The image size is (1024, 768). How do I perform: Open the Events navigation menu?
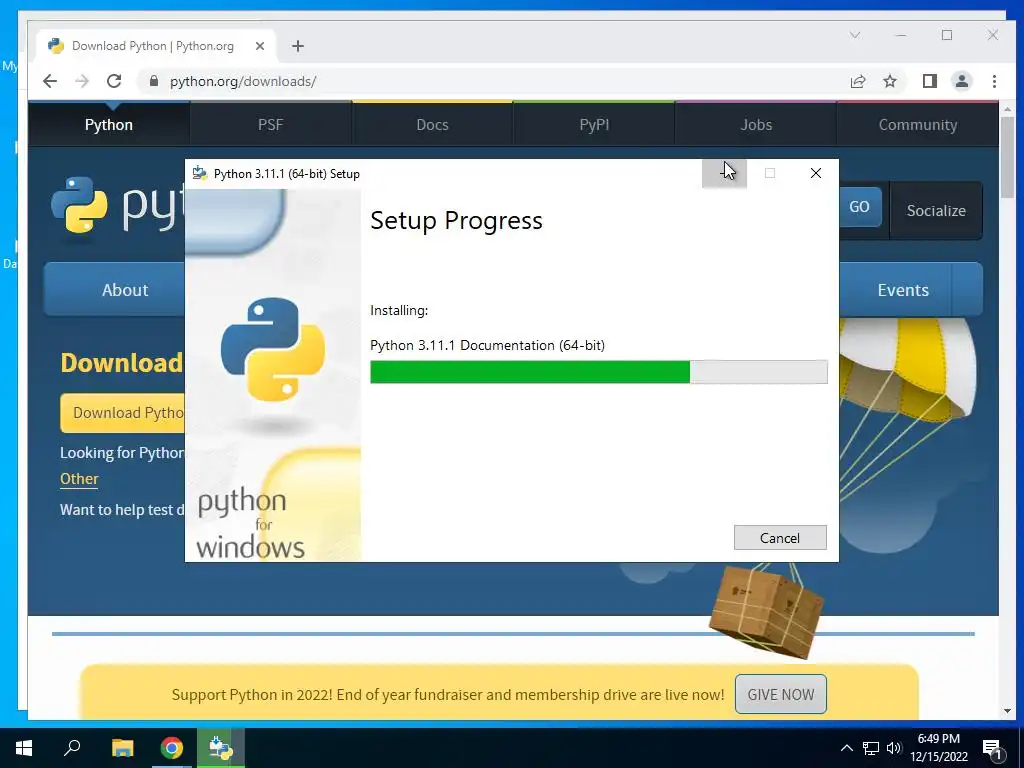pyautogui.click(x=903, y=289)
